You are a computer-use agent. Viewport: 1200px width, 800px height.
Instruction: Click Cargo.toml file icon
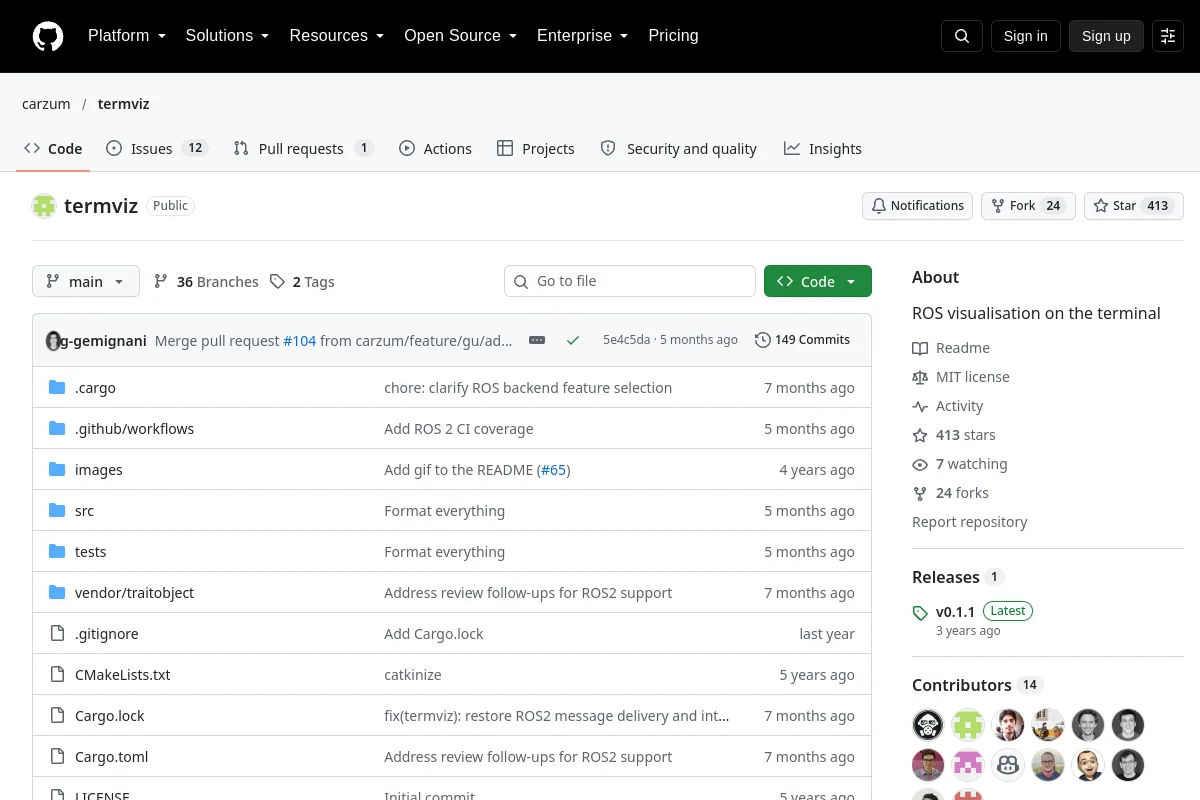point(57,757)
